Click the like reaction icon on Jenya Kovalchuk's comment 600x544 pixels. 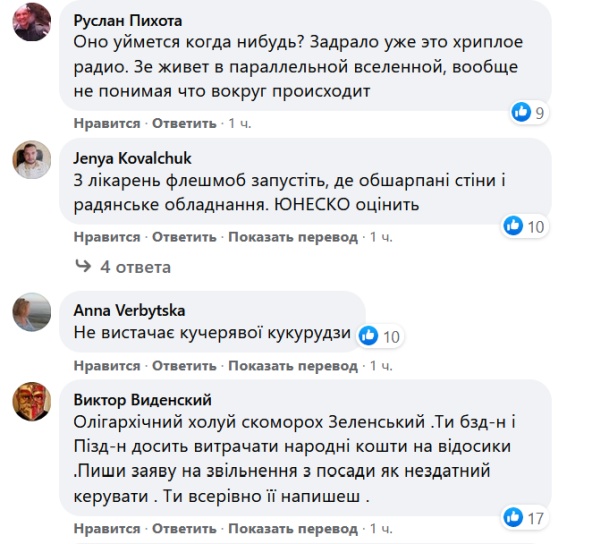512,226
